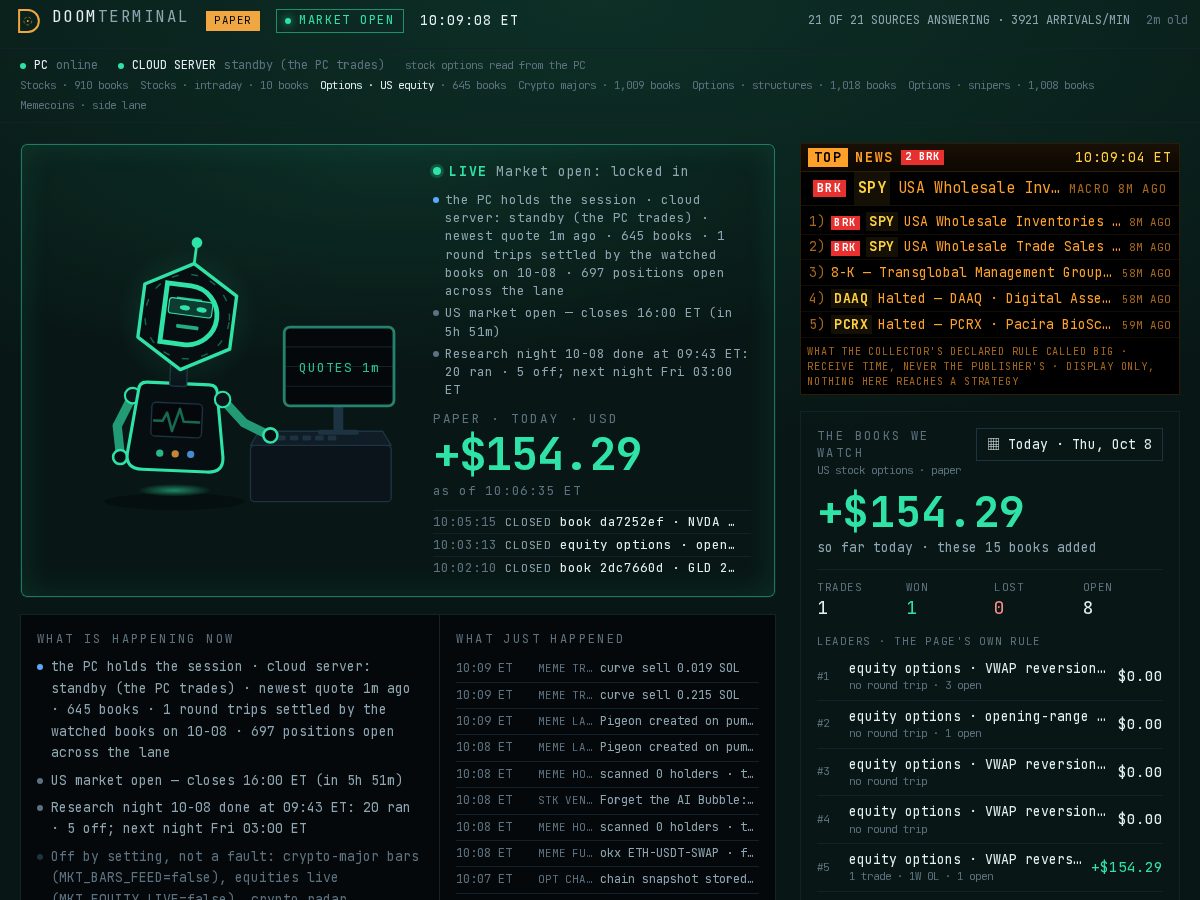Open the SPY USA Wholesale Inv headline banner
The image size is (1200, 900).
pos(990,188)
